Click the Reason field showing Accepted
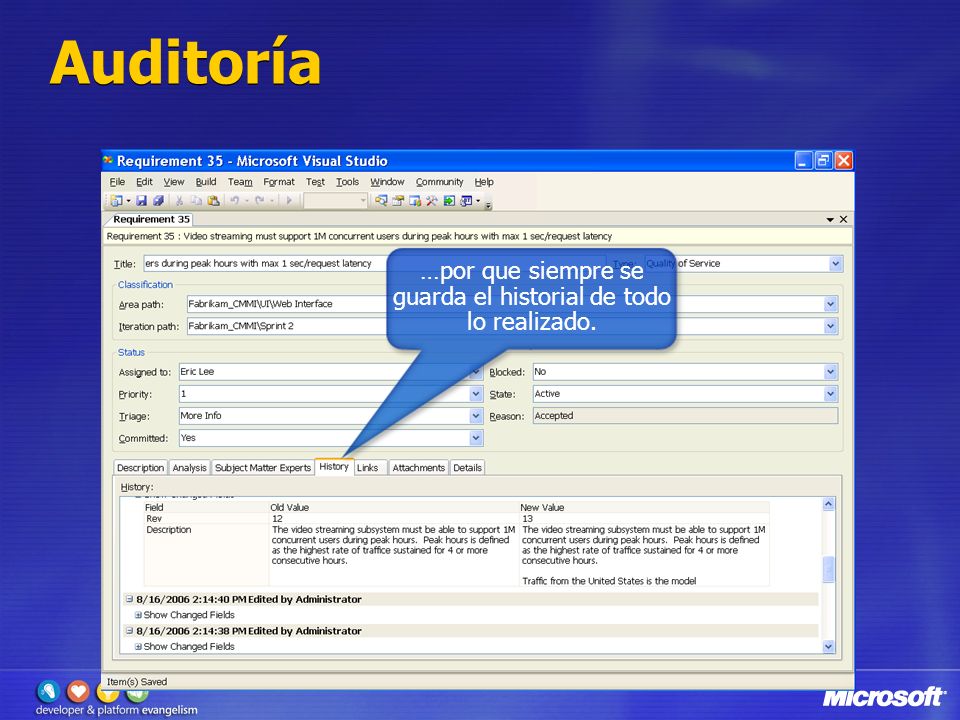Viewport: 960px width, 720px height. [x=684, y=416]
